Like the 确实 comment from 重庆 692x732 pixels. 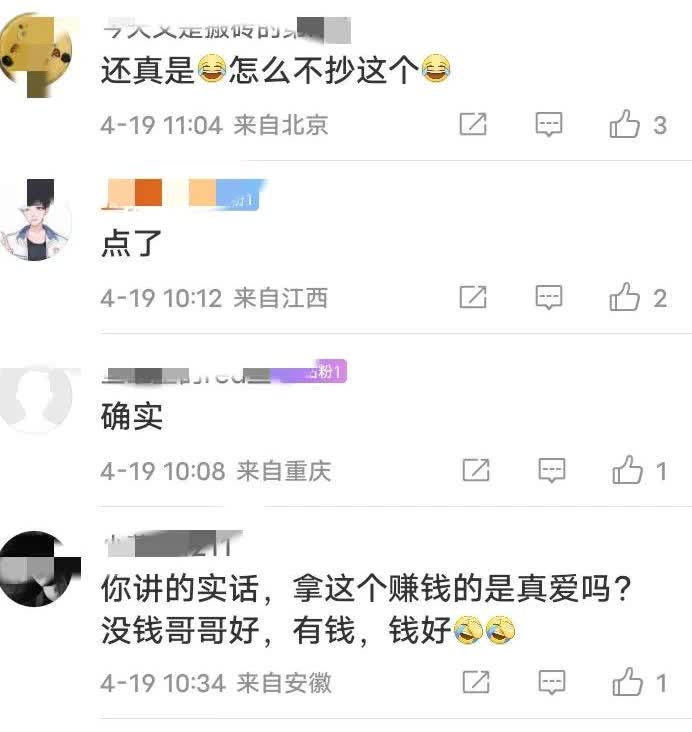[x=627, y=470]
